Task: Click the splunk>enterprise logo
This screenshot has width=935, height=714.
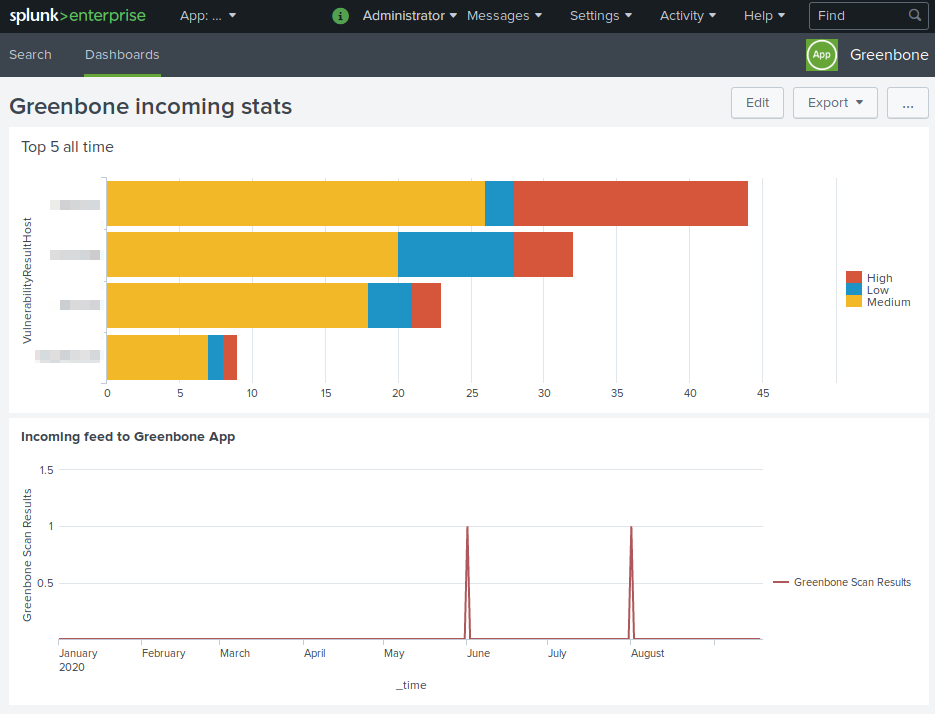Action: tap(77, 16)
